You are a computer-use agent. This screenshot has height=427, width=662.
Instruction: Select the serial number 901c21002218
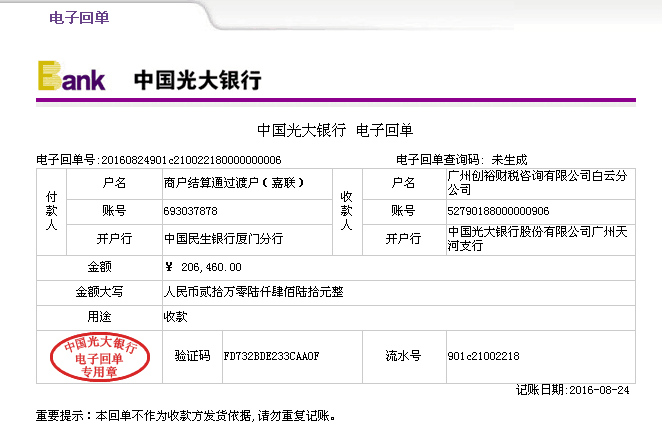tap(483, 356)
